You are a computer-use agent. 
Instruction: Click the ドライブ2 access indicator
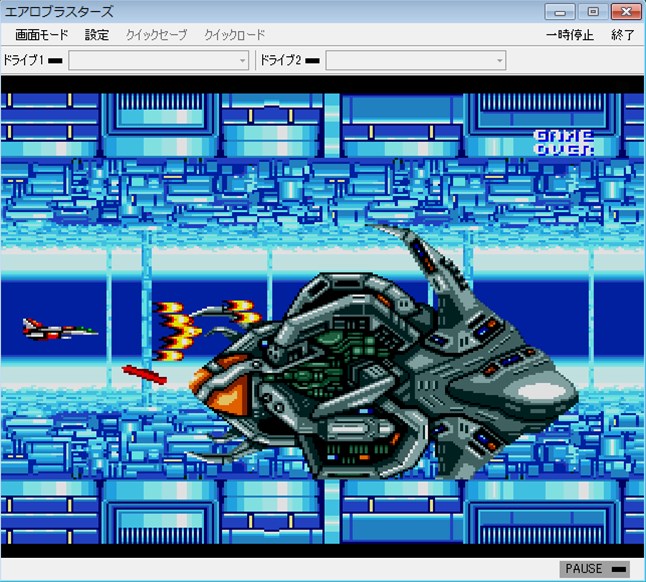point(312,61)
